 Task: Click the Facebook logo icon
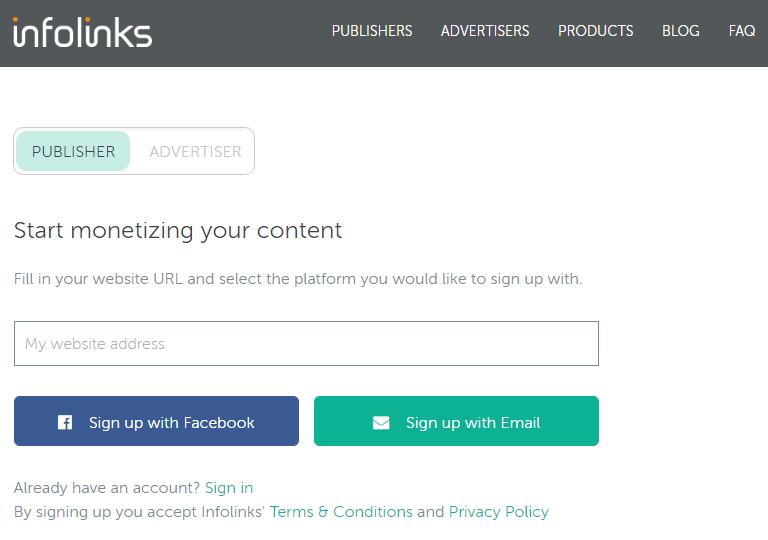point(65,423)
